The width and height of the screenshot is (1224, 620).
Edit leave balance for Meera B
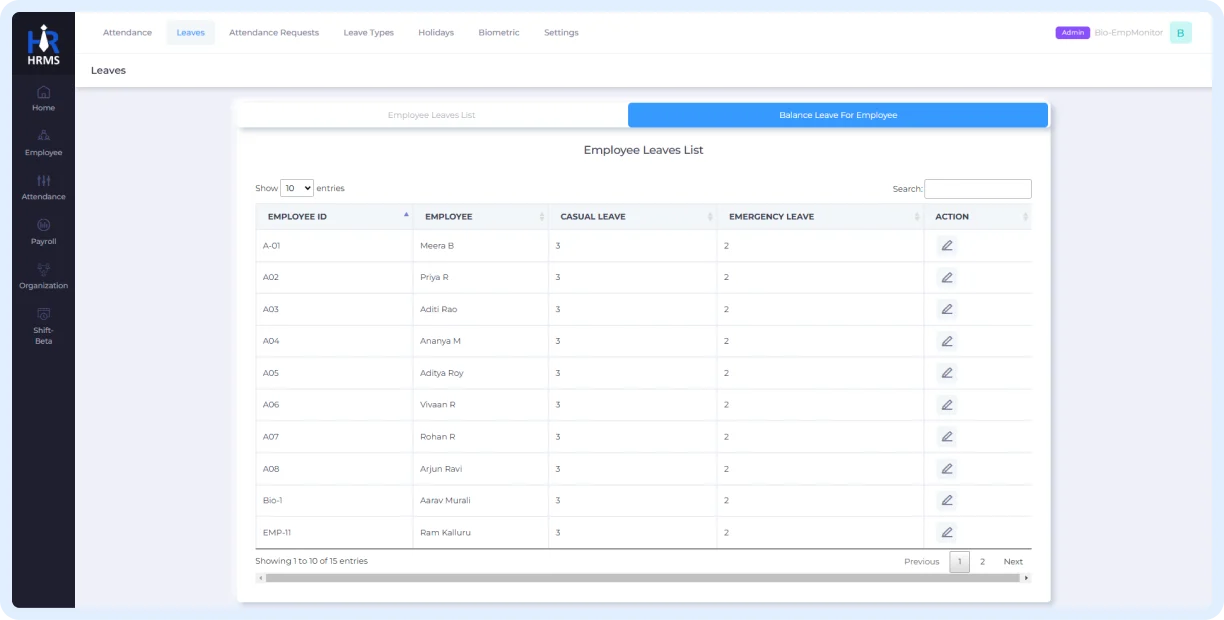click(946, 246)
